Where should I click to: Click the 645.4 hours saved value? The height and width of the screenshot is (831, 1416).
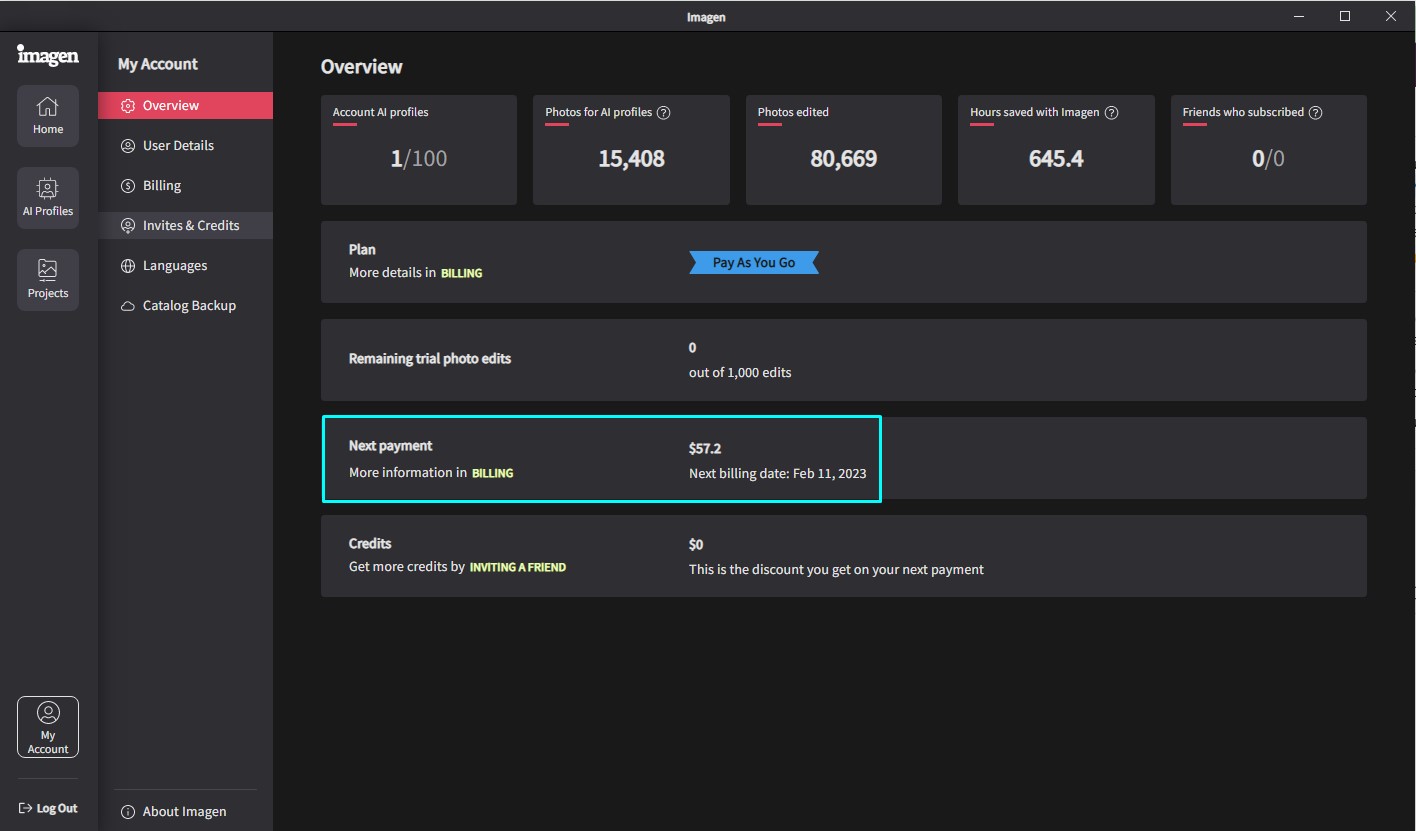coord(1056,158)
